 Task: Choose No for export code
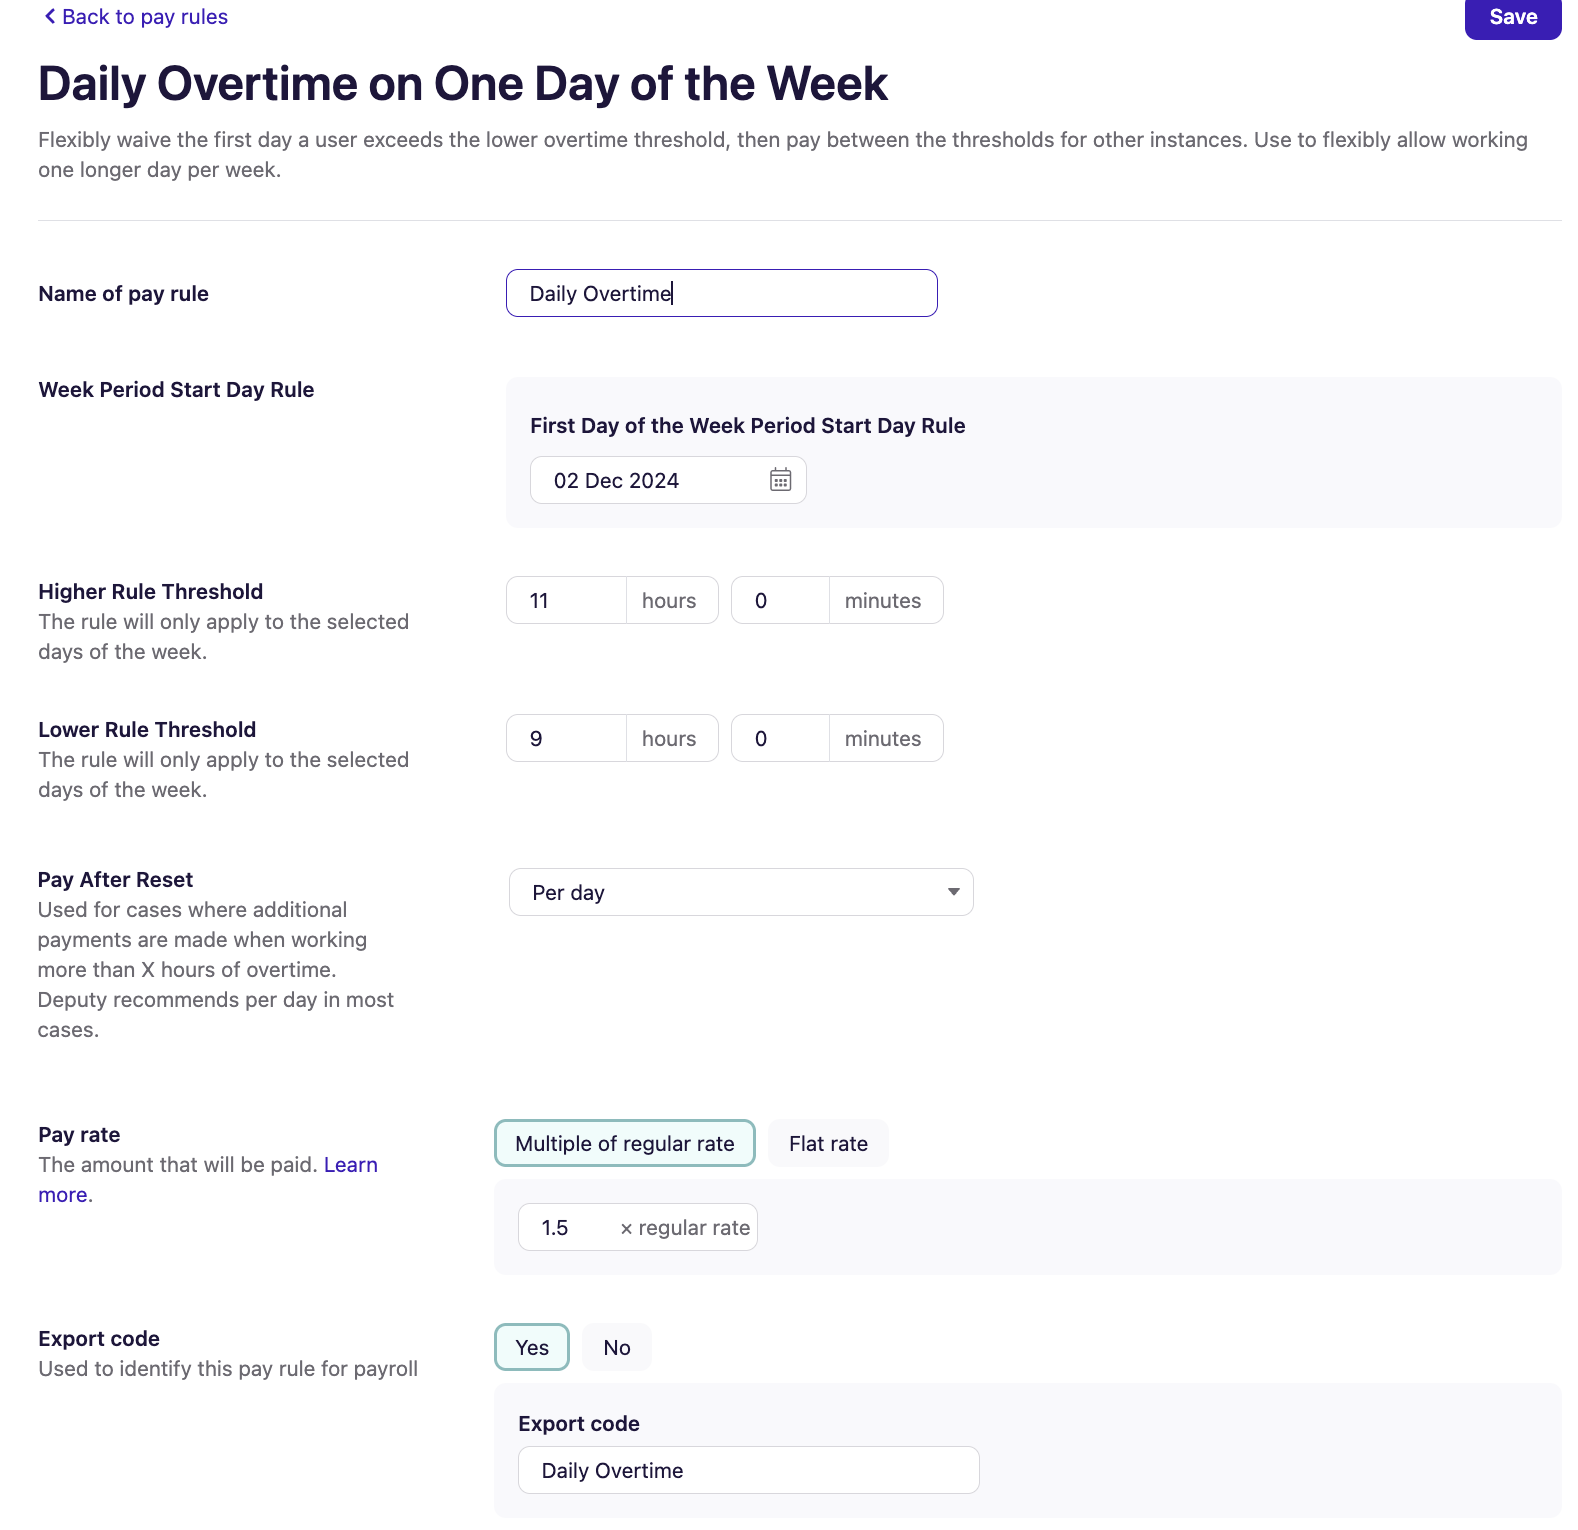616,1347
